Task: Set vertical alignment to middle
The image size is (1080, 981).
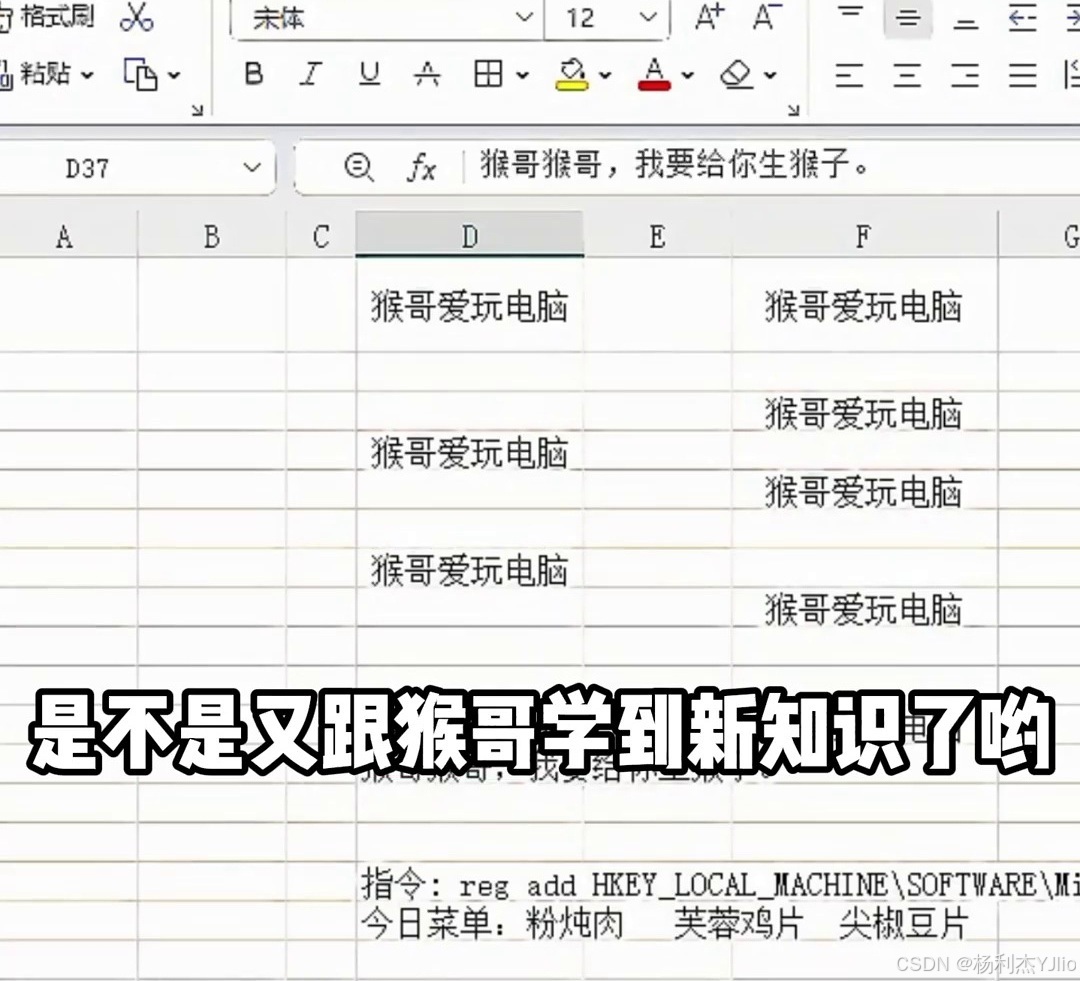Action: pos(908,17)
